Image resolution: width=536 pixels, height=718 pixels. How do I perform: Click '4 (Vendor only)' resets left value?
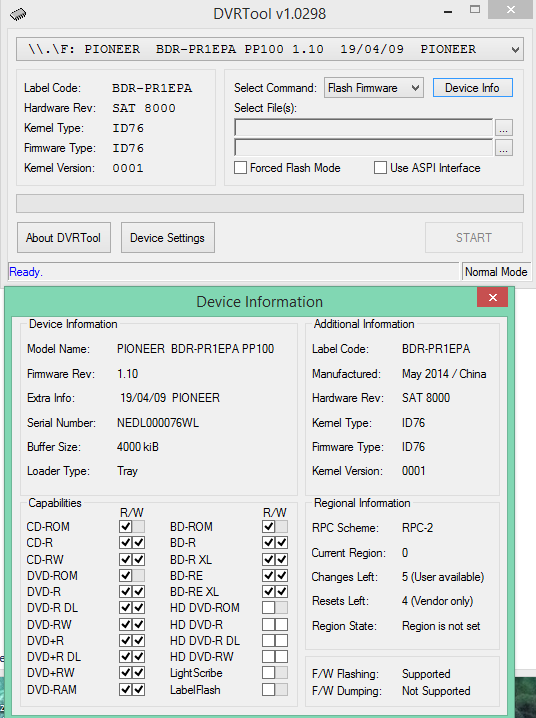click(x=438, y=601)
